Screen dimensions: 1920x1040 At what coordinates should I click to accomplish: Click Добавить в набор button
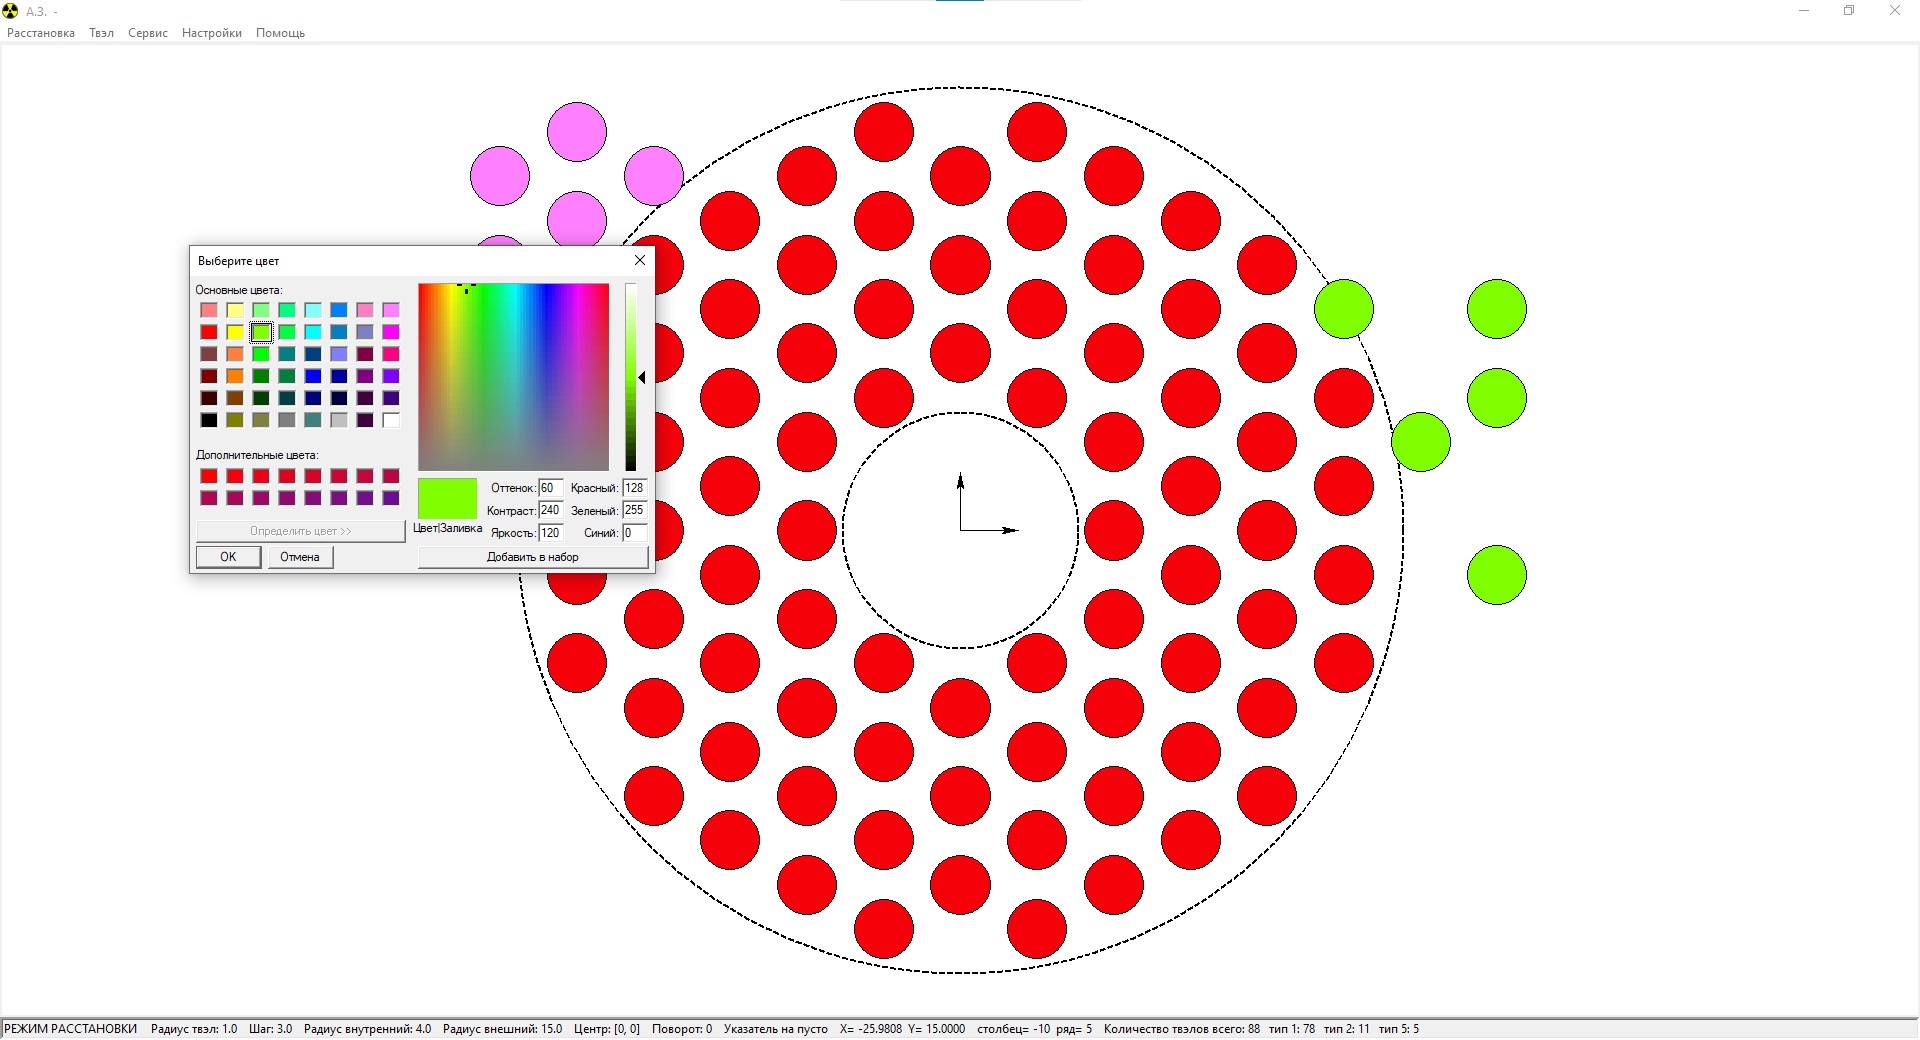tap(533, 557)
